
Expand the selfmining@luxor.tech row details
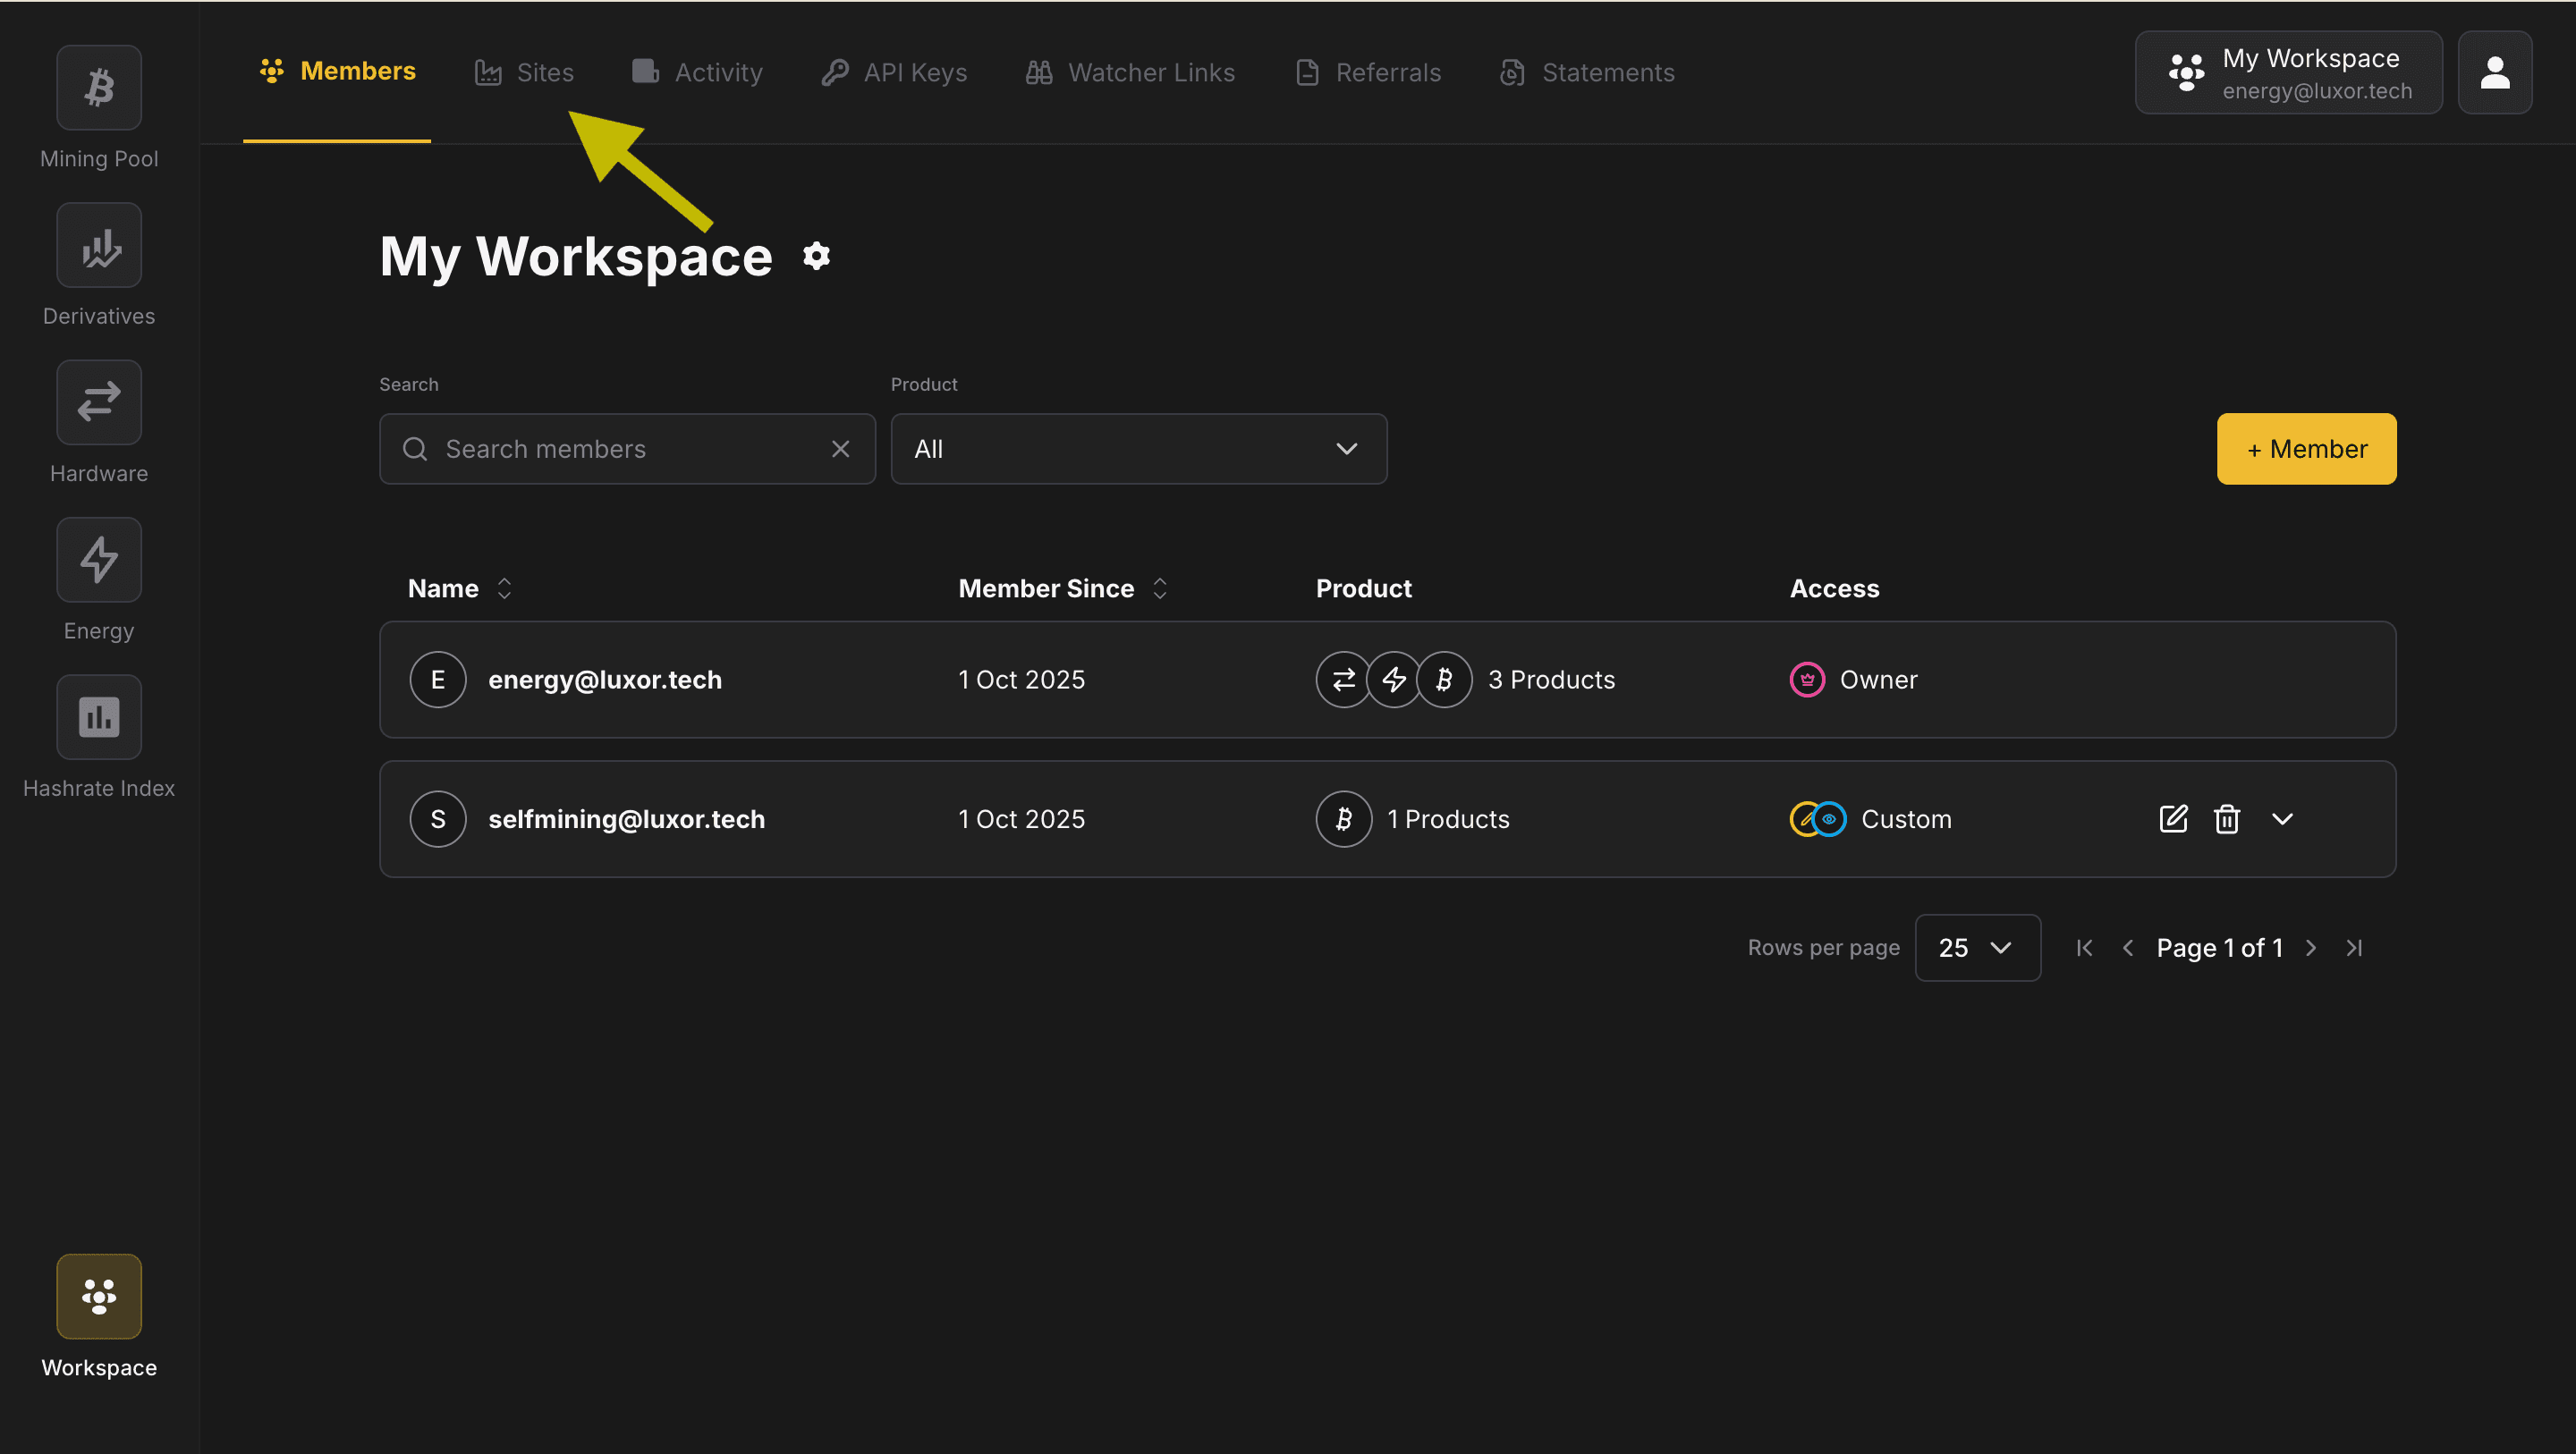click(2281, 819)
